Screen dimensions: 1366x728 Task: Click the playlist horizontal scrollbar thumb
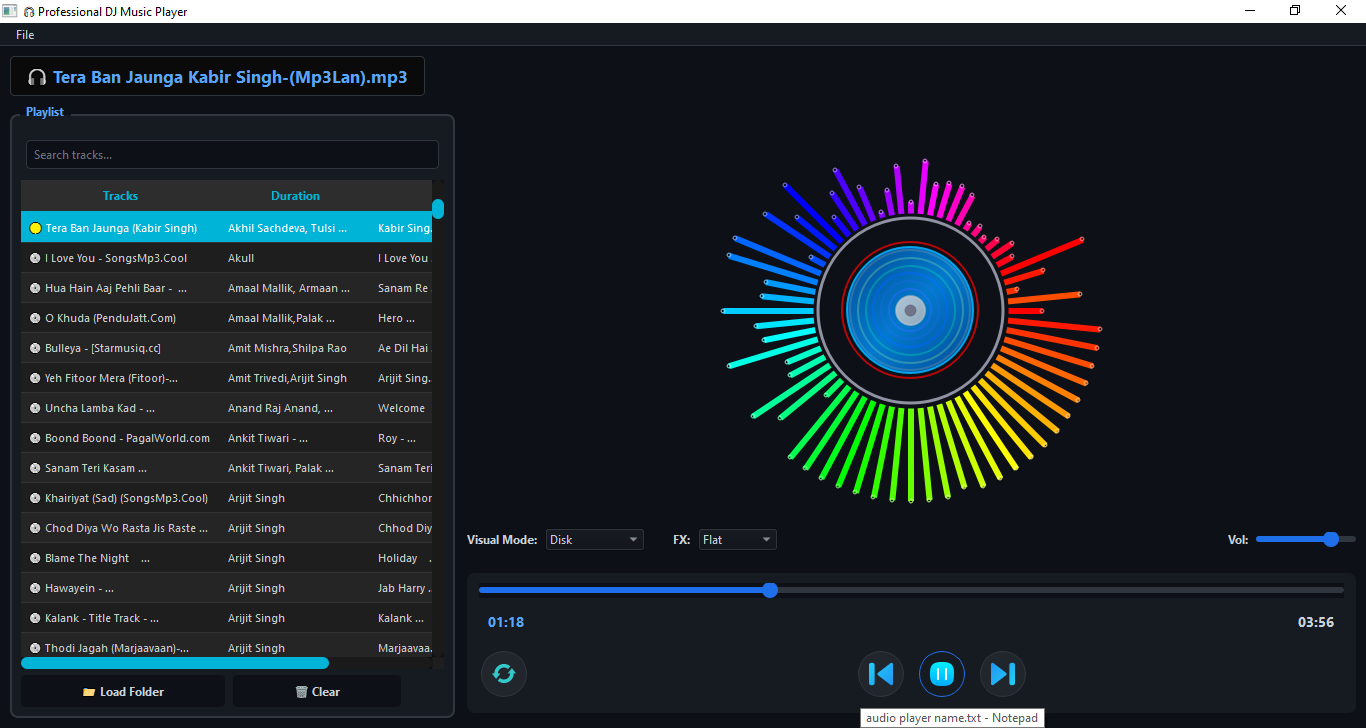pyautogui.click(x=175, y=663)
